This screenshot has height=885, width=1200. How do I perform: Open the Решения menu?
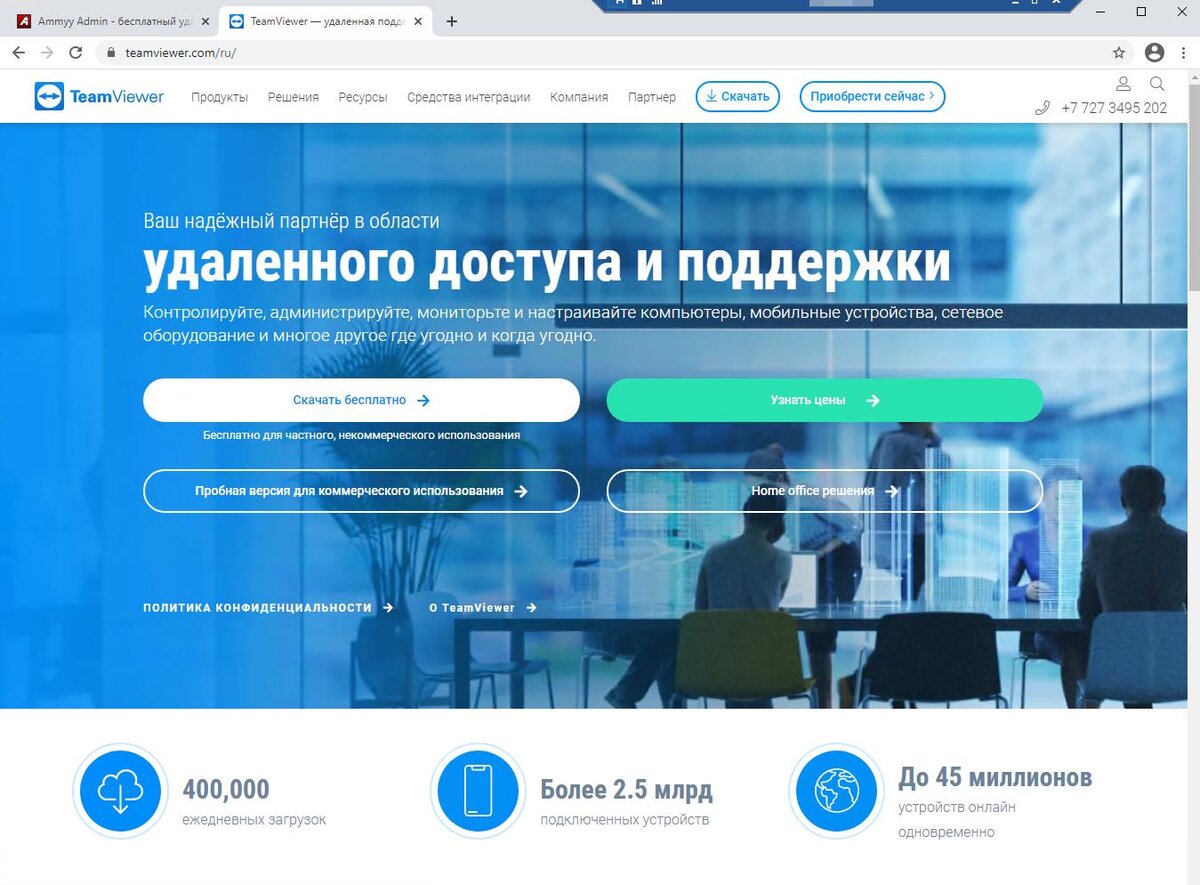pyautogui.click(x=293, y=97)
